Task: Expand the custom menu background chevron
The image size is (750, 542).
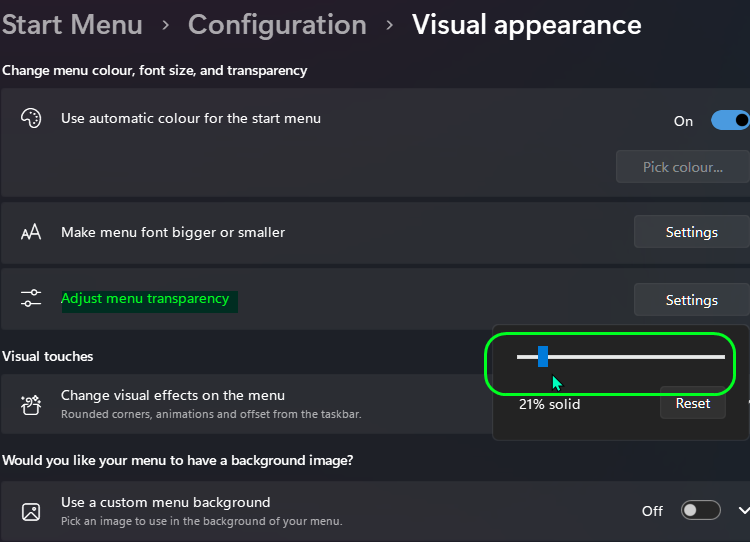Action: (x=744, y=511)
